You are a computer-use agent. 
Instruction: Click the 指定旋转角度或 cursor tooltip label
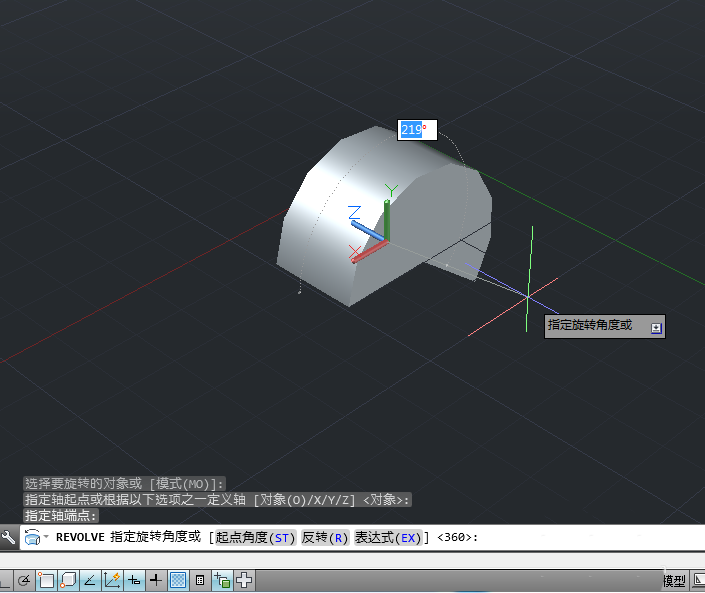click(x=589, y=325)
